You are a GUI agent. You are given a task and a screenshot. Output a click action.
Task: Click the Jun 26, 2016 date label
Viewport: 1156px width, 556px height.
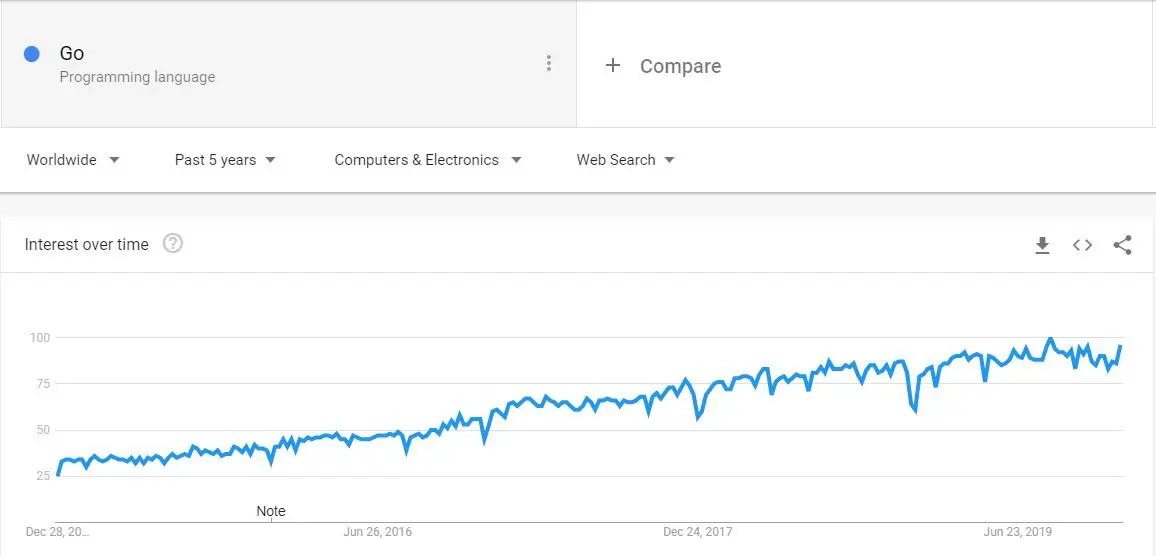point(377,532)
